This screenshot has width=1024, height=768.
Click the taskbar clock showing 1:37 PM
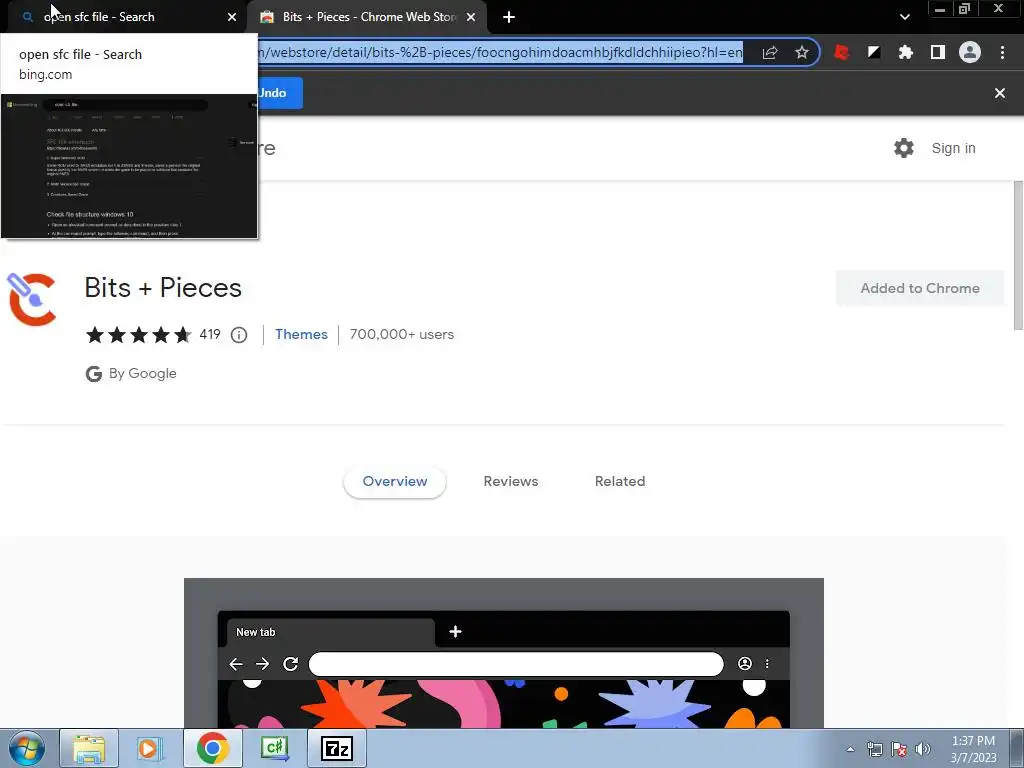(973, 749)
